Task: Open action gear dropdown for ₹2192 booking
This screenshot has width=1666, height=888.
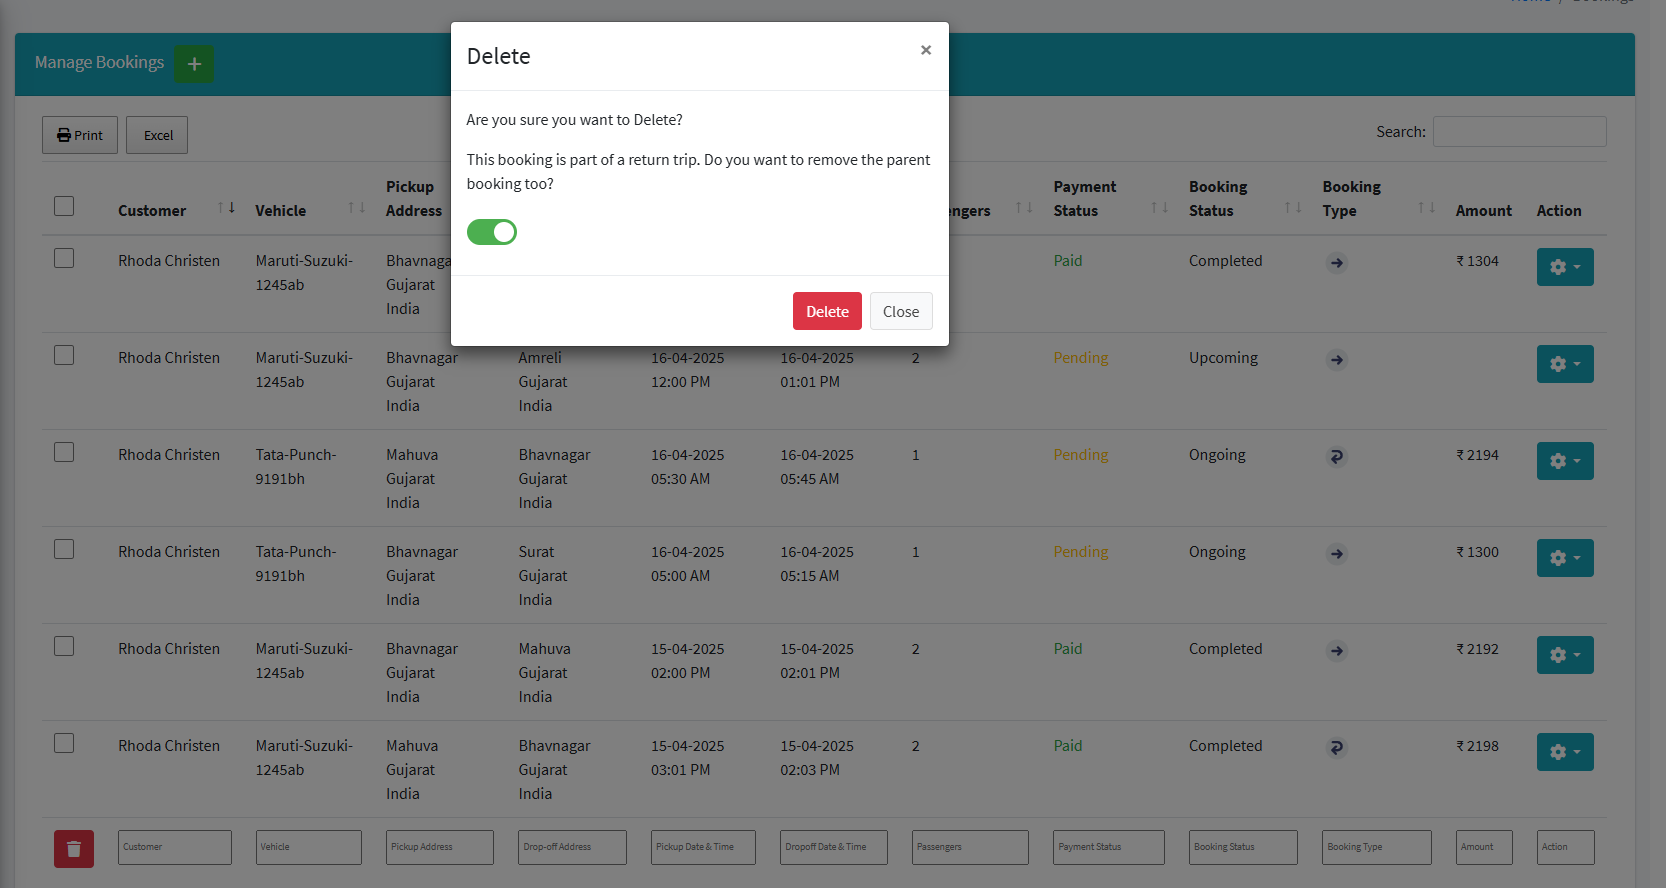Action: pyautogui.click(x=1564, y=655)
